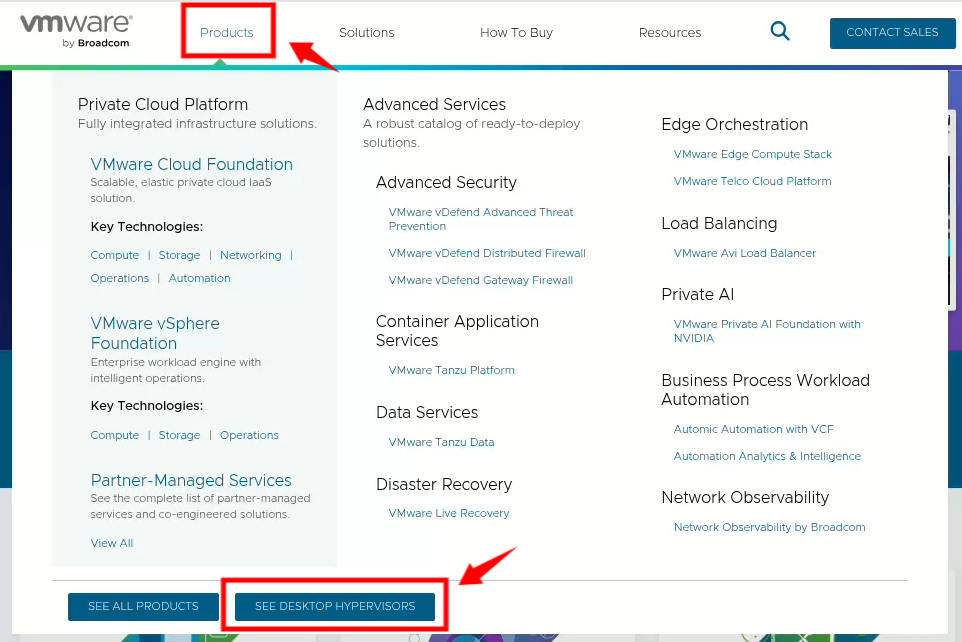Click the Edge Orchestration heading
The image size is (962, 642).
tap(734, 125)
